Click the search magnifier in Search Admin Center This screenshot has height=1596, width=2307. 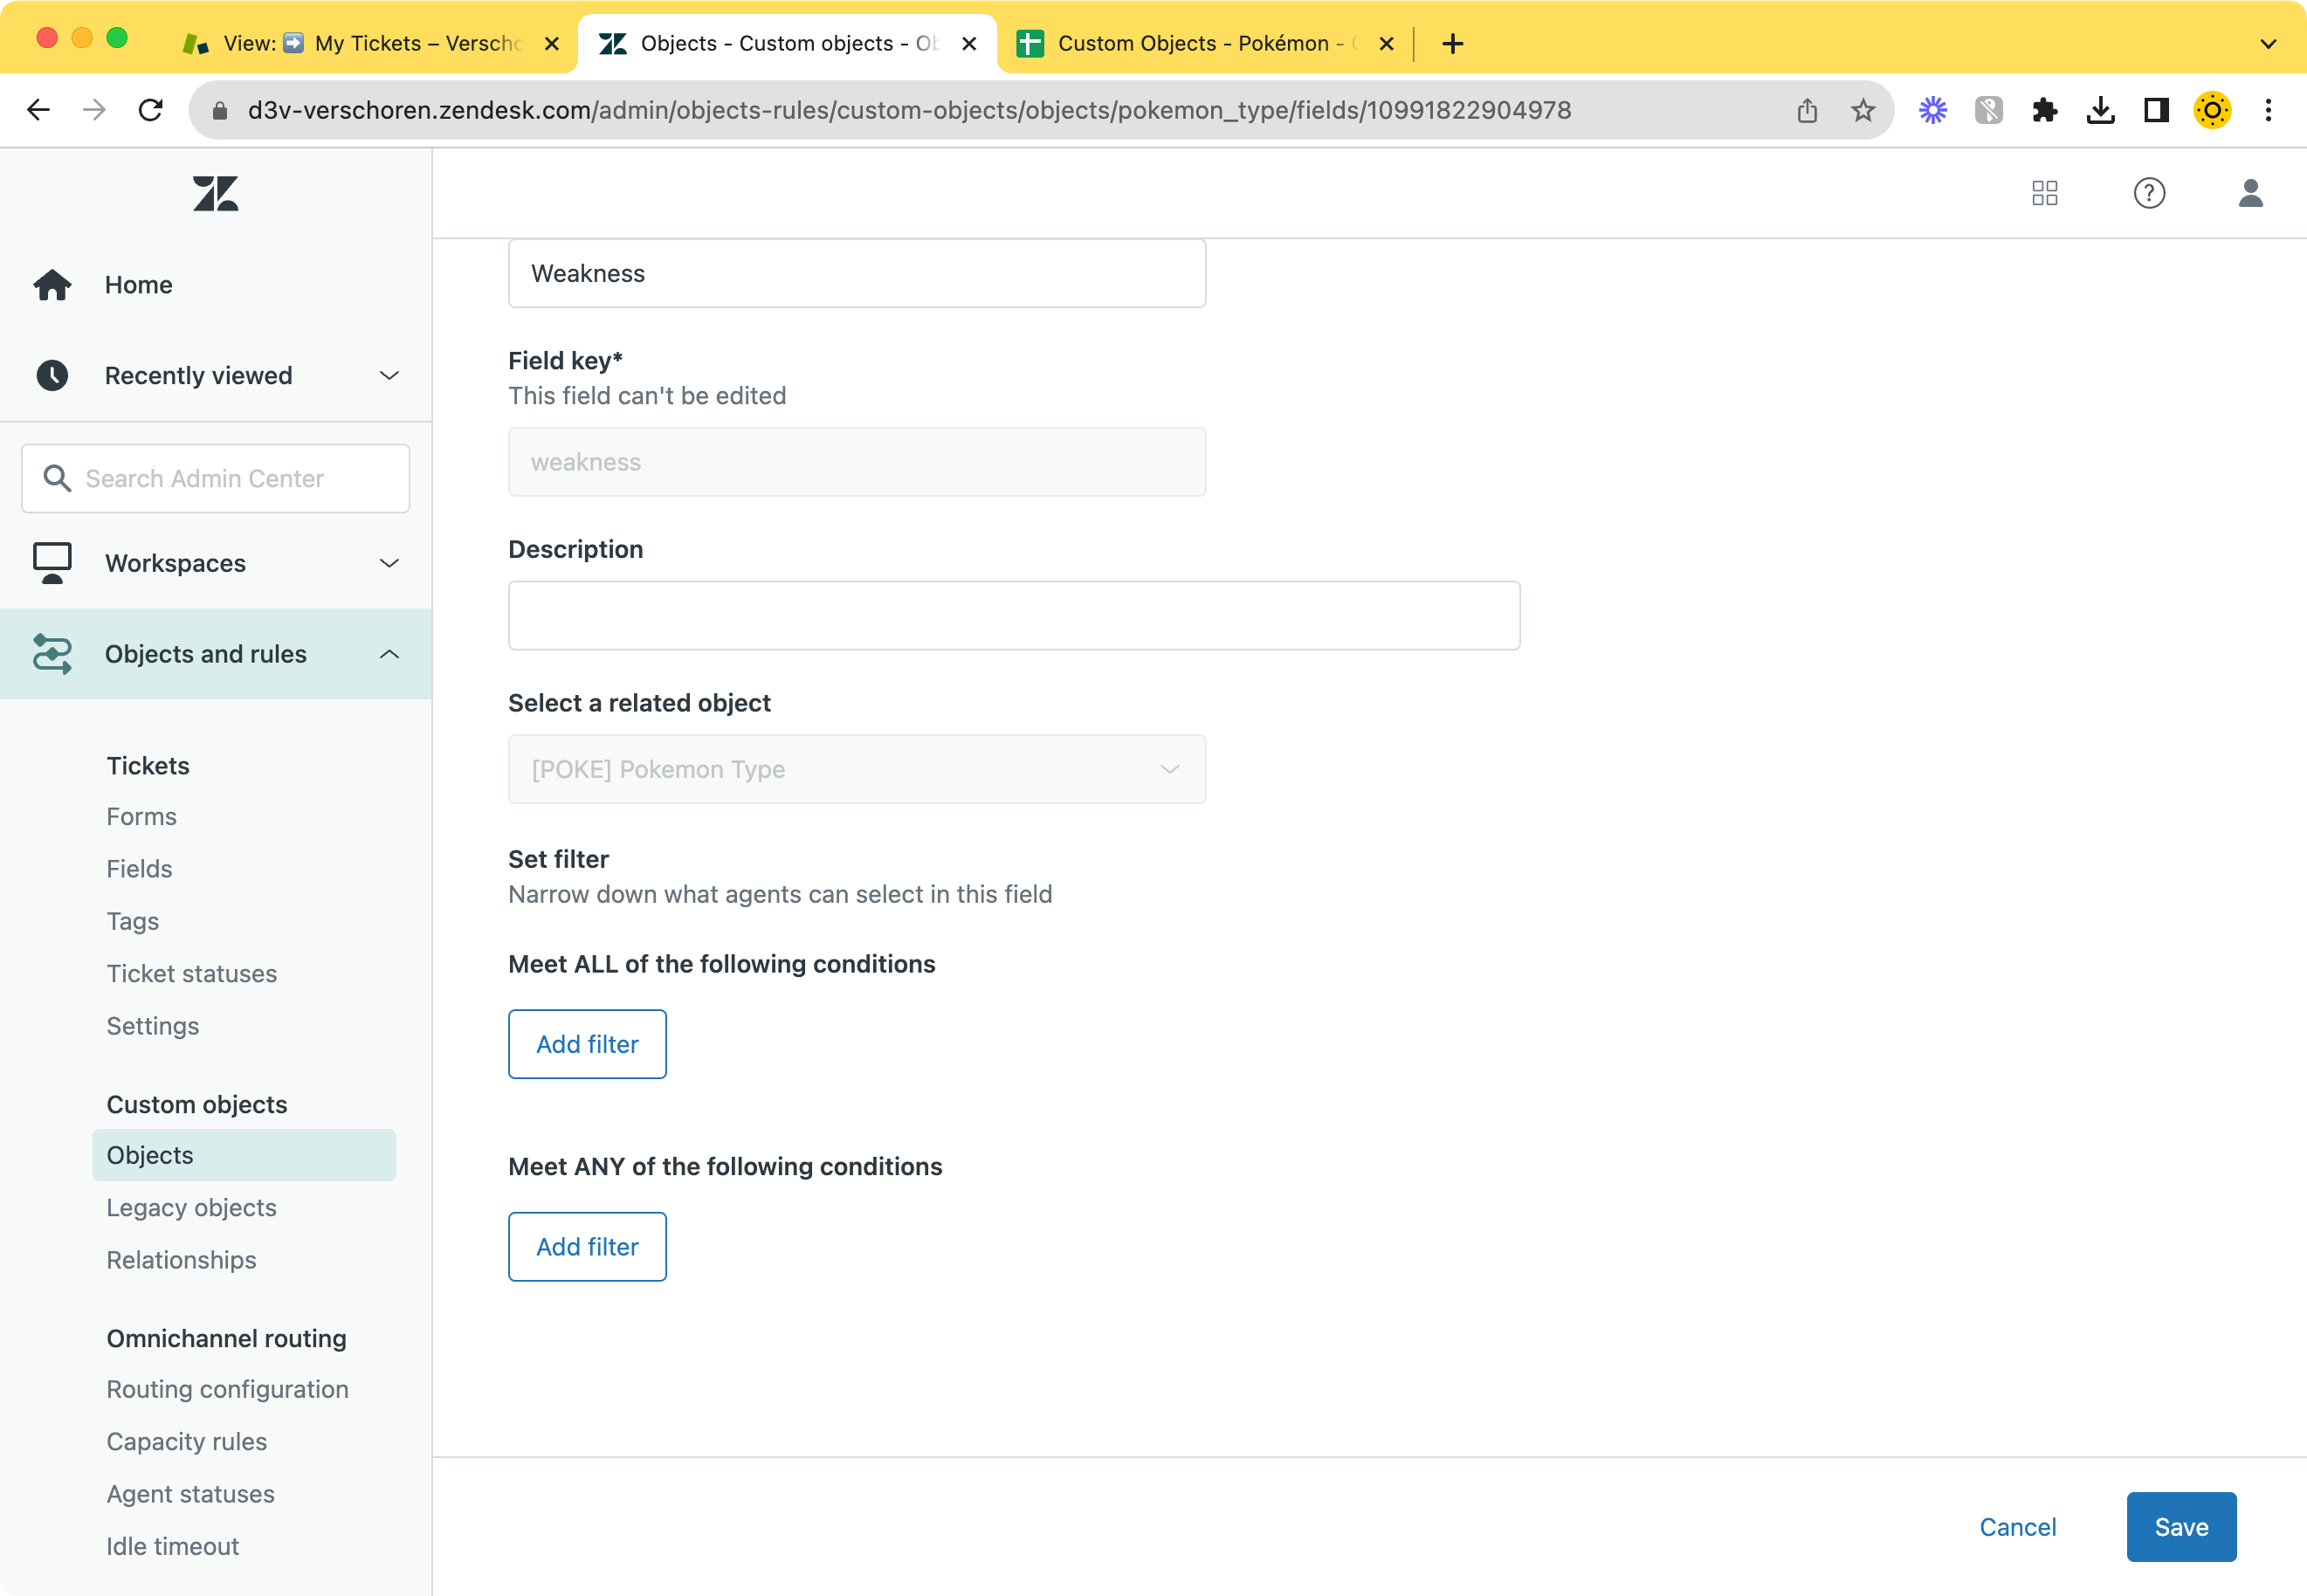[x=57, y=478]
